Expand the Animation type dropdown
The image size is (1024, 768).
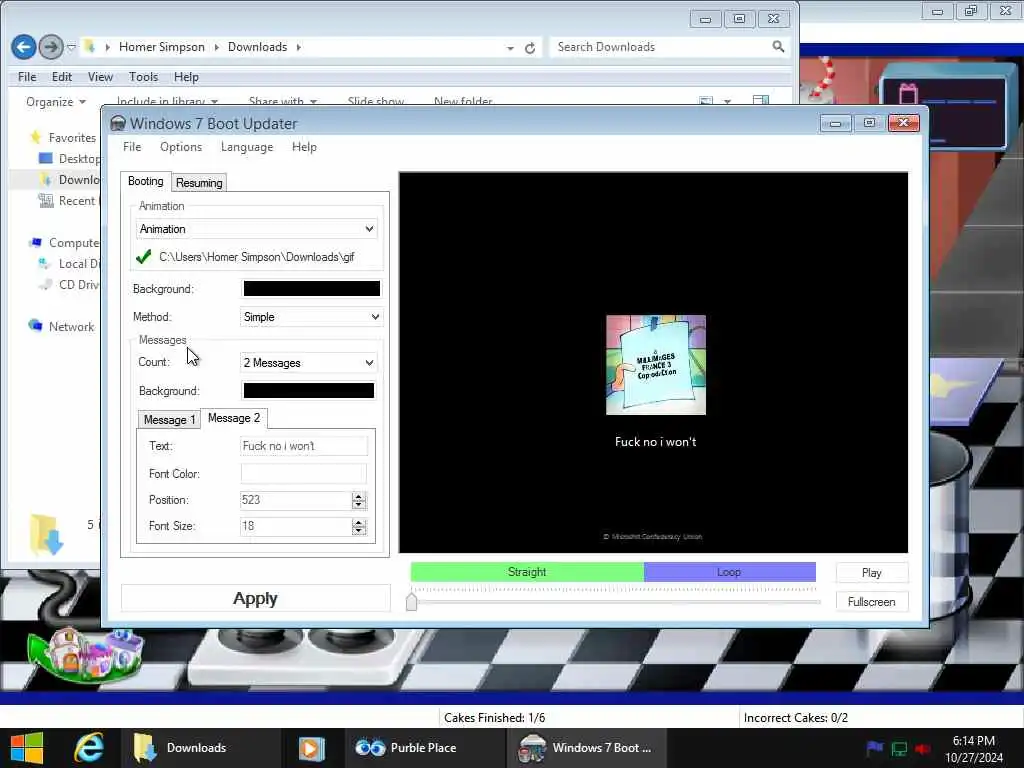[x=257, y=229]
